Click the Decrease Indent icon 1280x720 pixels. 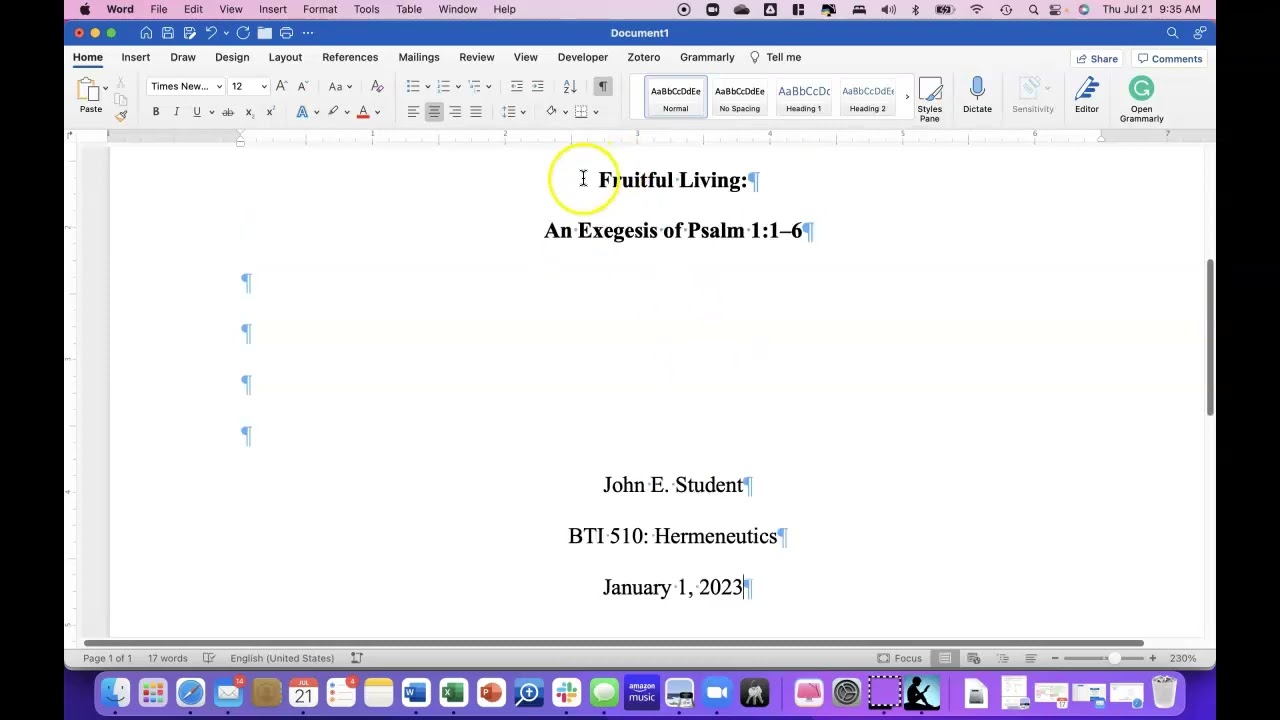(516, 86)
